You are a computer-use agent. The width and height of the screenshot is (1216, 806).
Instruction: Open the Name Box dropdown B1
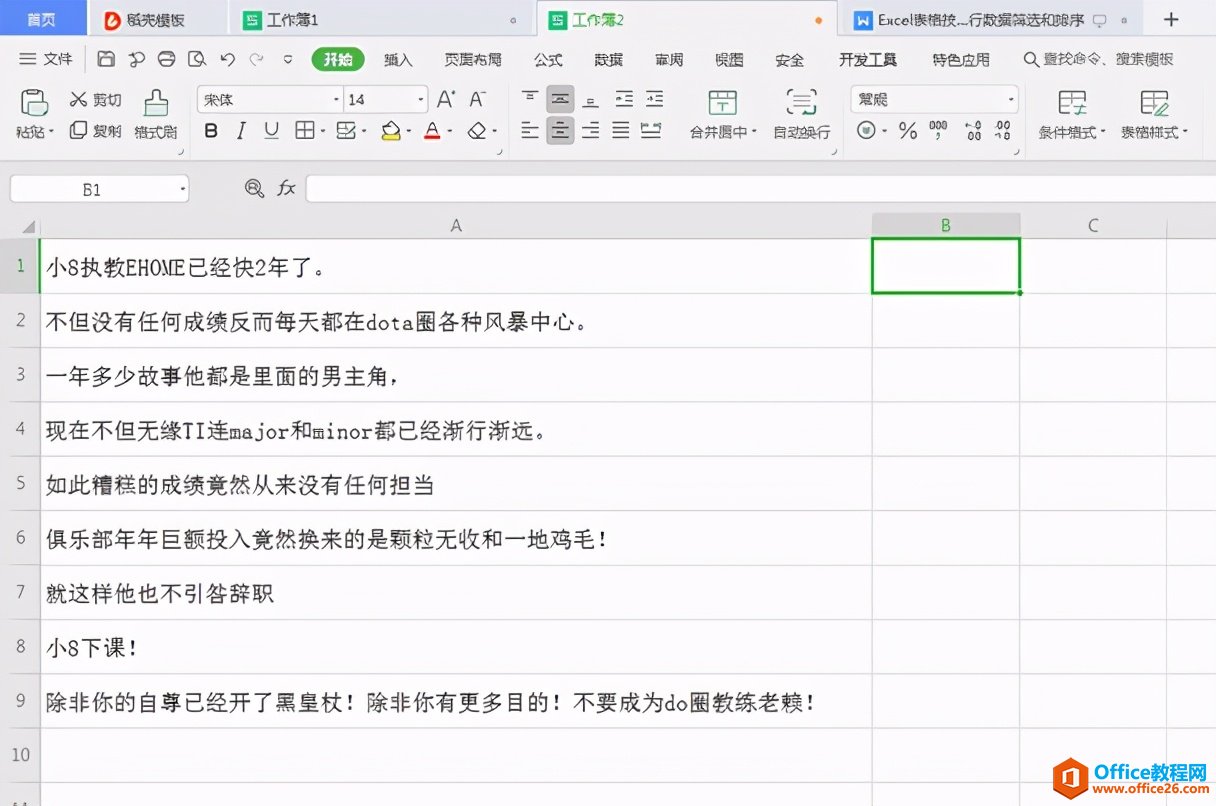pyautogui.click(x=182, y=188)
